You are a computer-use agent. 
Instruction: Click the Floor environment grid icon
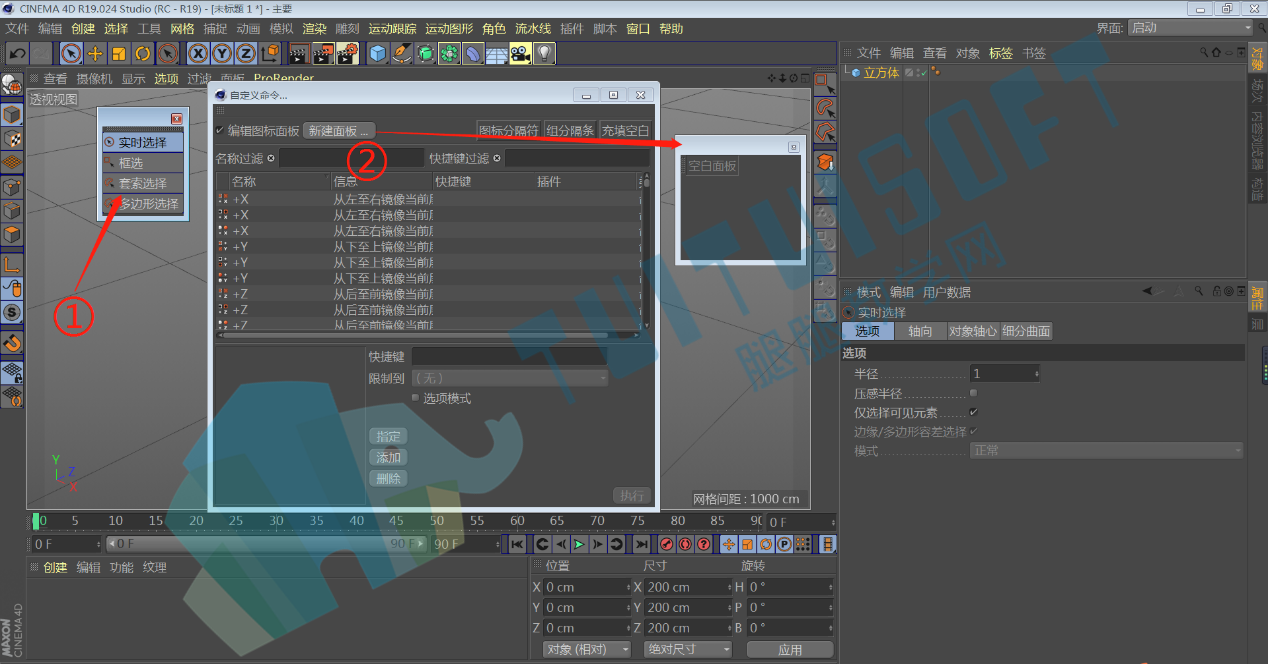(497, 53)
